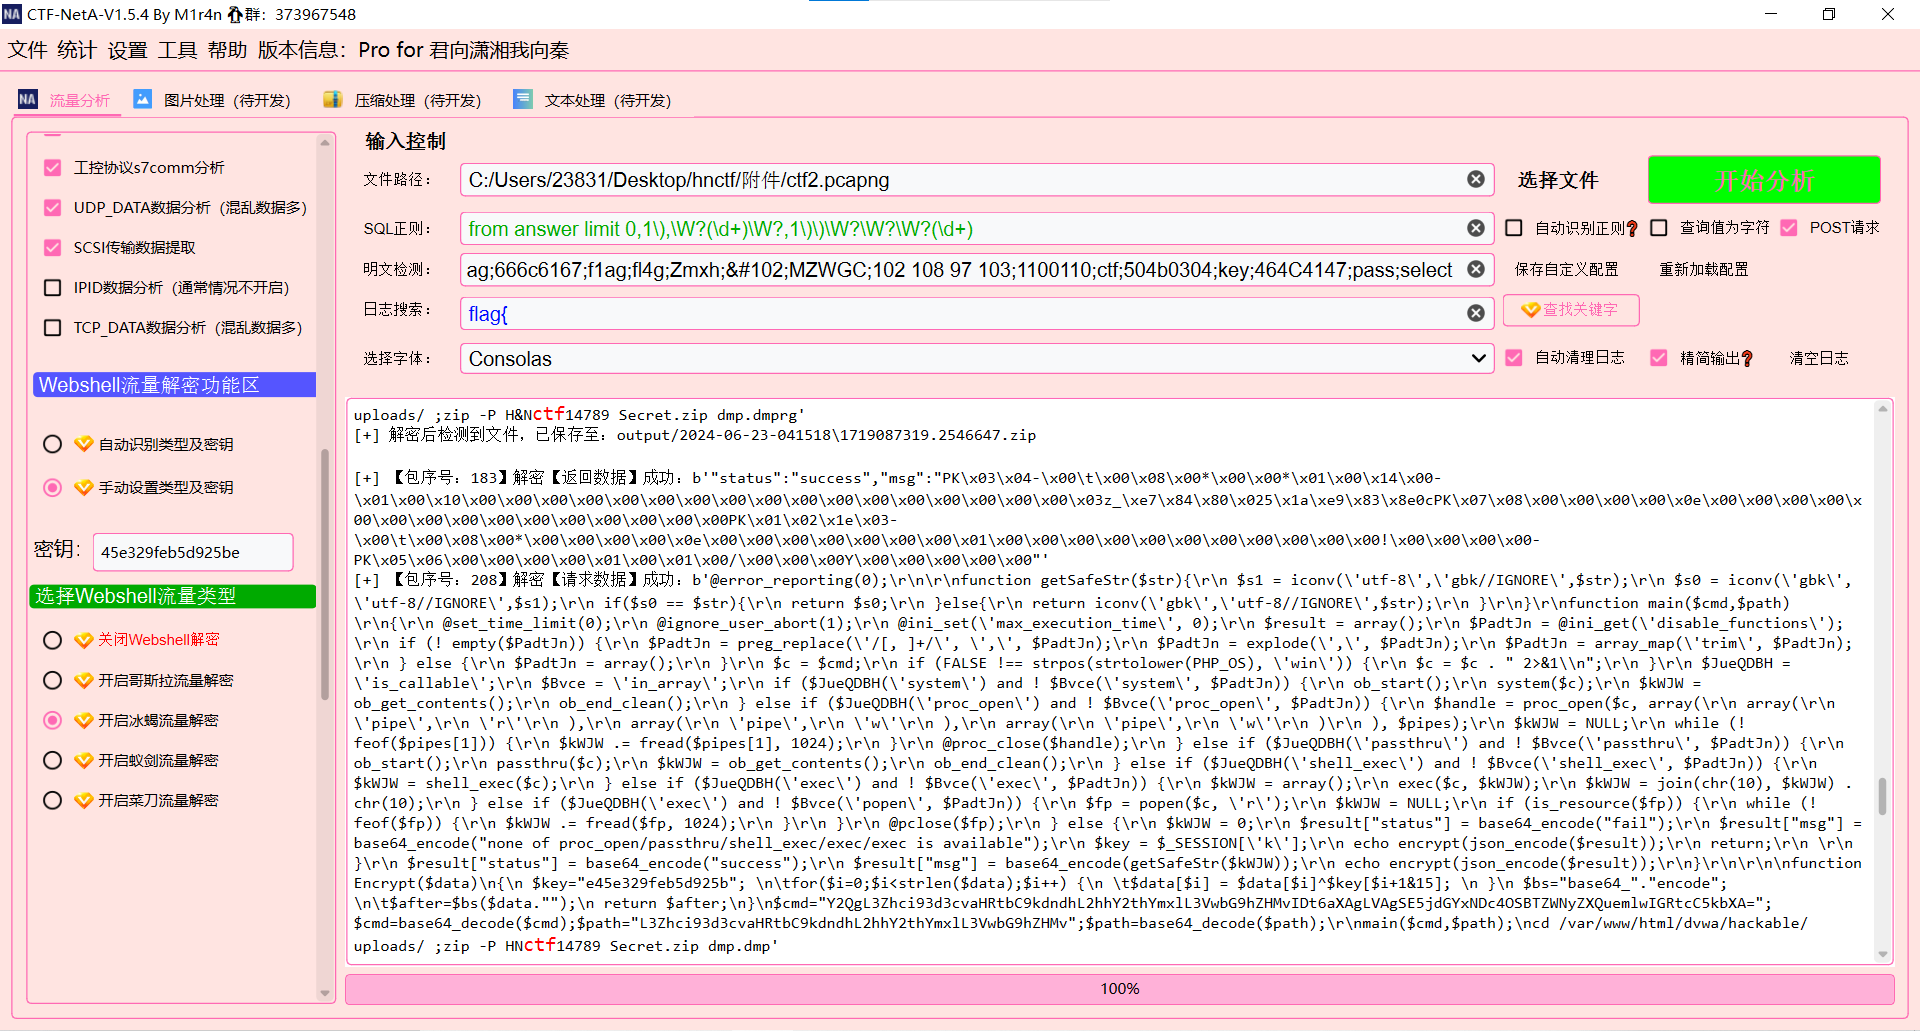Click the SQL正则 input field

(x=976, y=228)
